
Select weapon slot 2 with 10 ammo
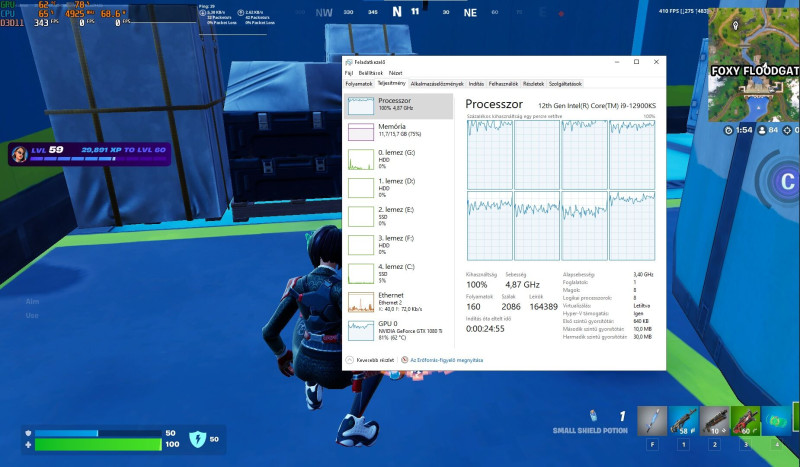[x=714, y=421]
